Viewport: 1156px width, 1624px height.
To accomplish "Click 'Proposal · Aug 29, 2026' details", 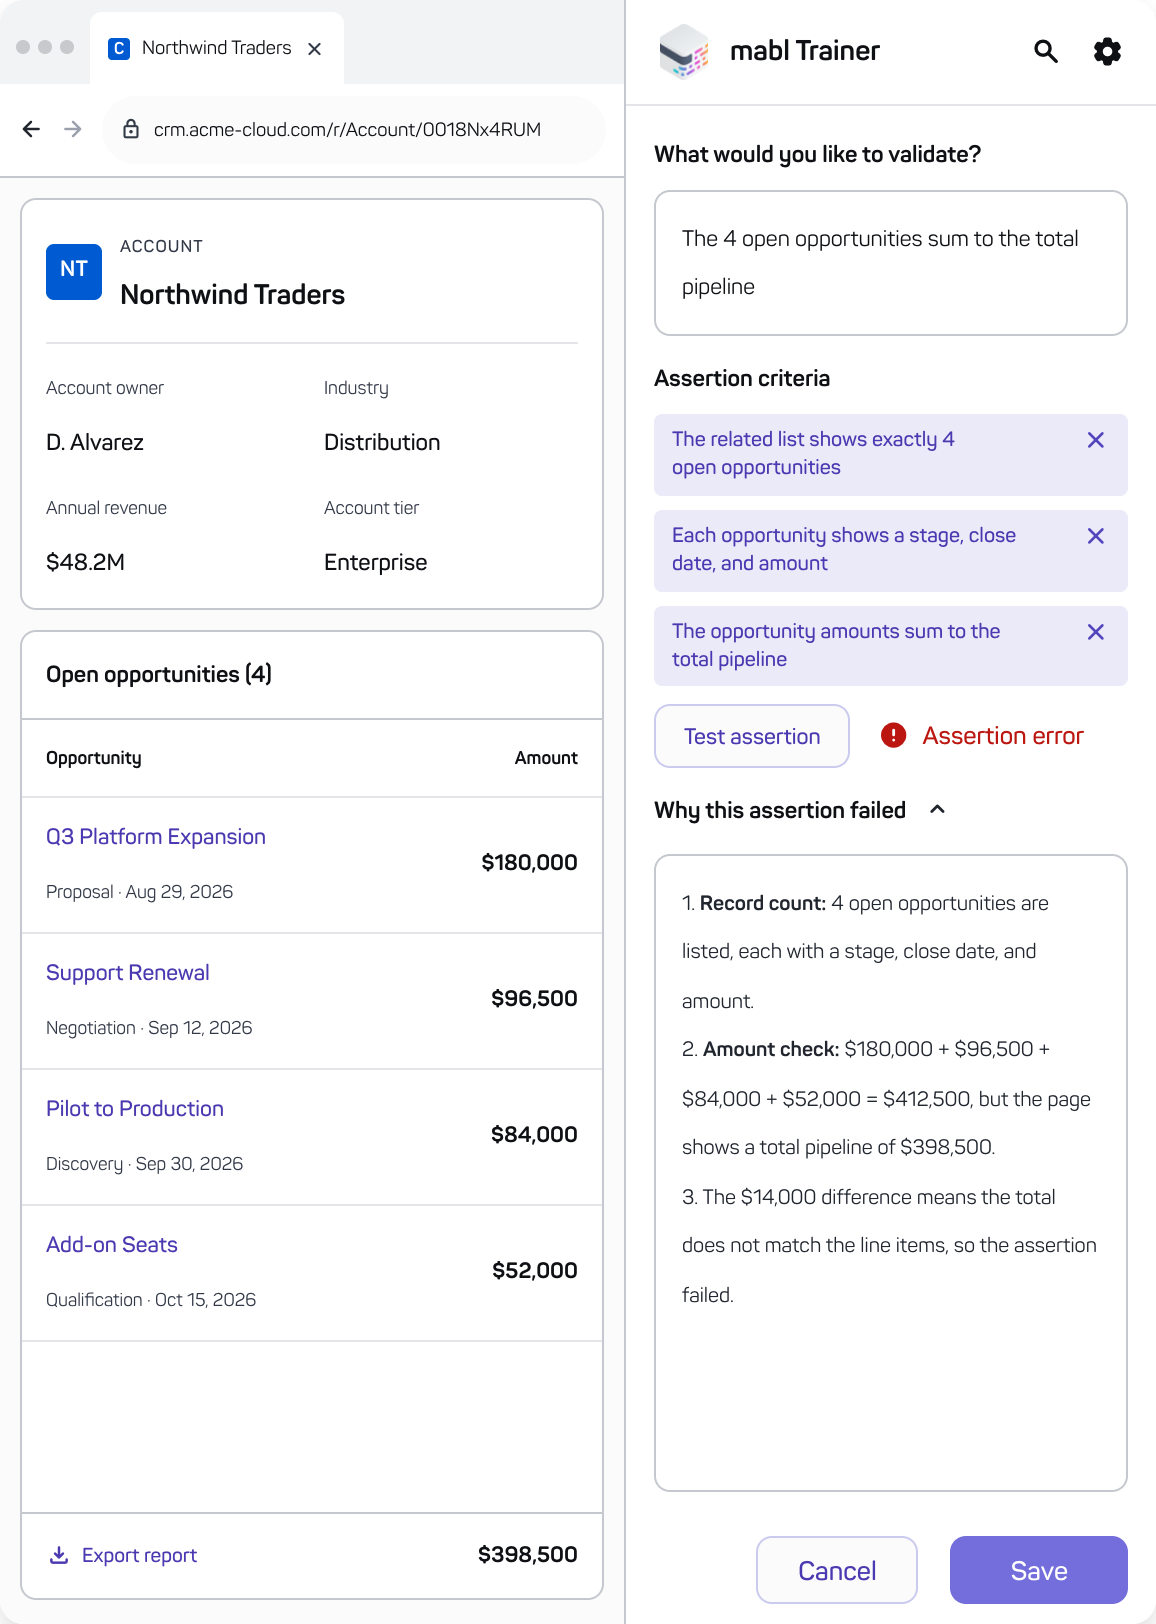I will 139,892.
